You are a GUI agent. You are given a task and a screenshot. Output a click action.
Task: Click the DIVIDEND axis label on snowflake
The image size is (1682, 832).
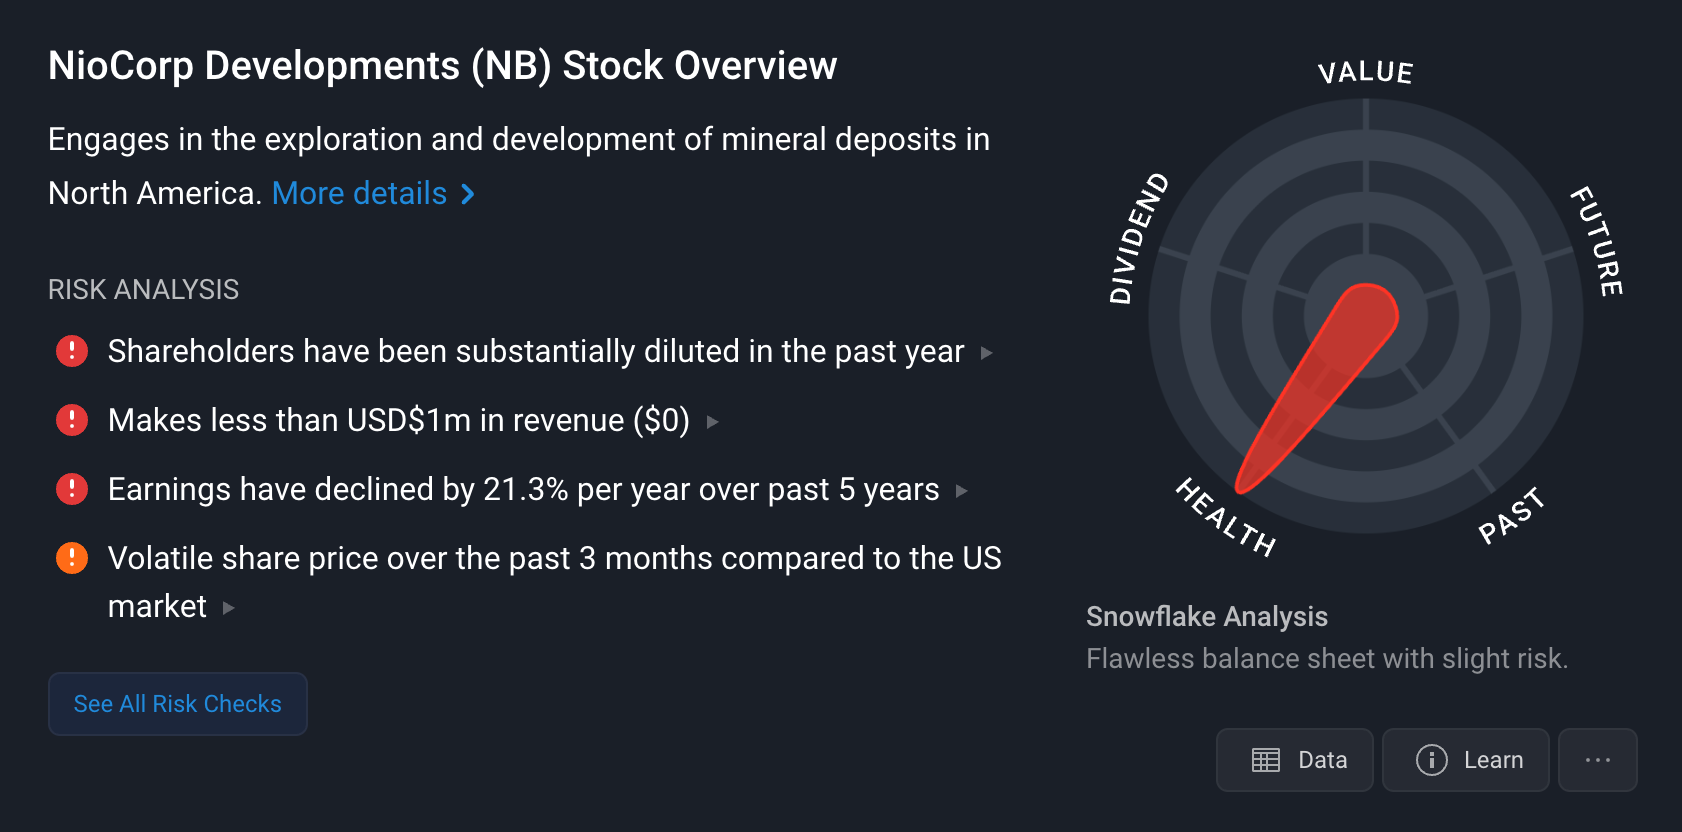tap(1138, 238)
